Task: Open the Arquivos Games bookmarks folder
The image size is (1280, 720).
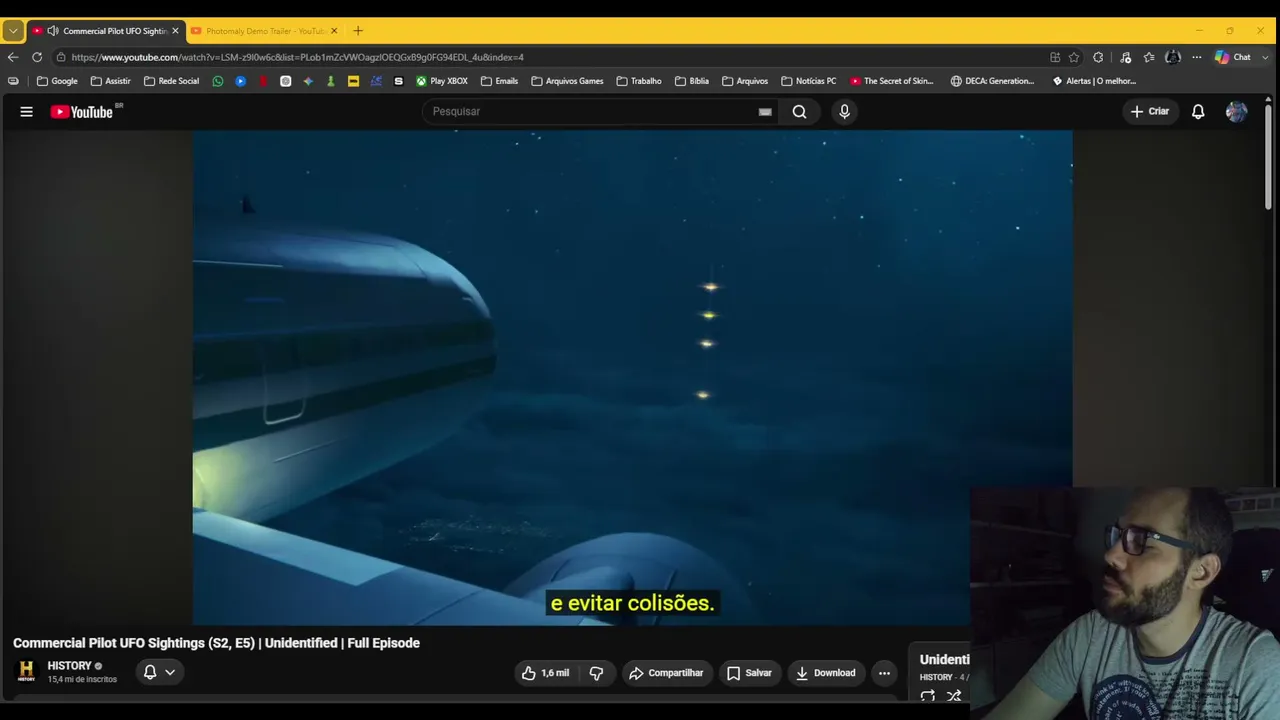Action: [x=567, y=81]
